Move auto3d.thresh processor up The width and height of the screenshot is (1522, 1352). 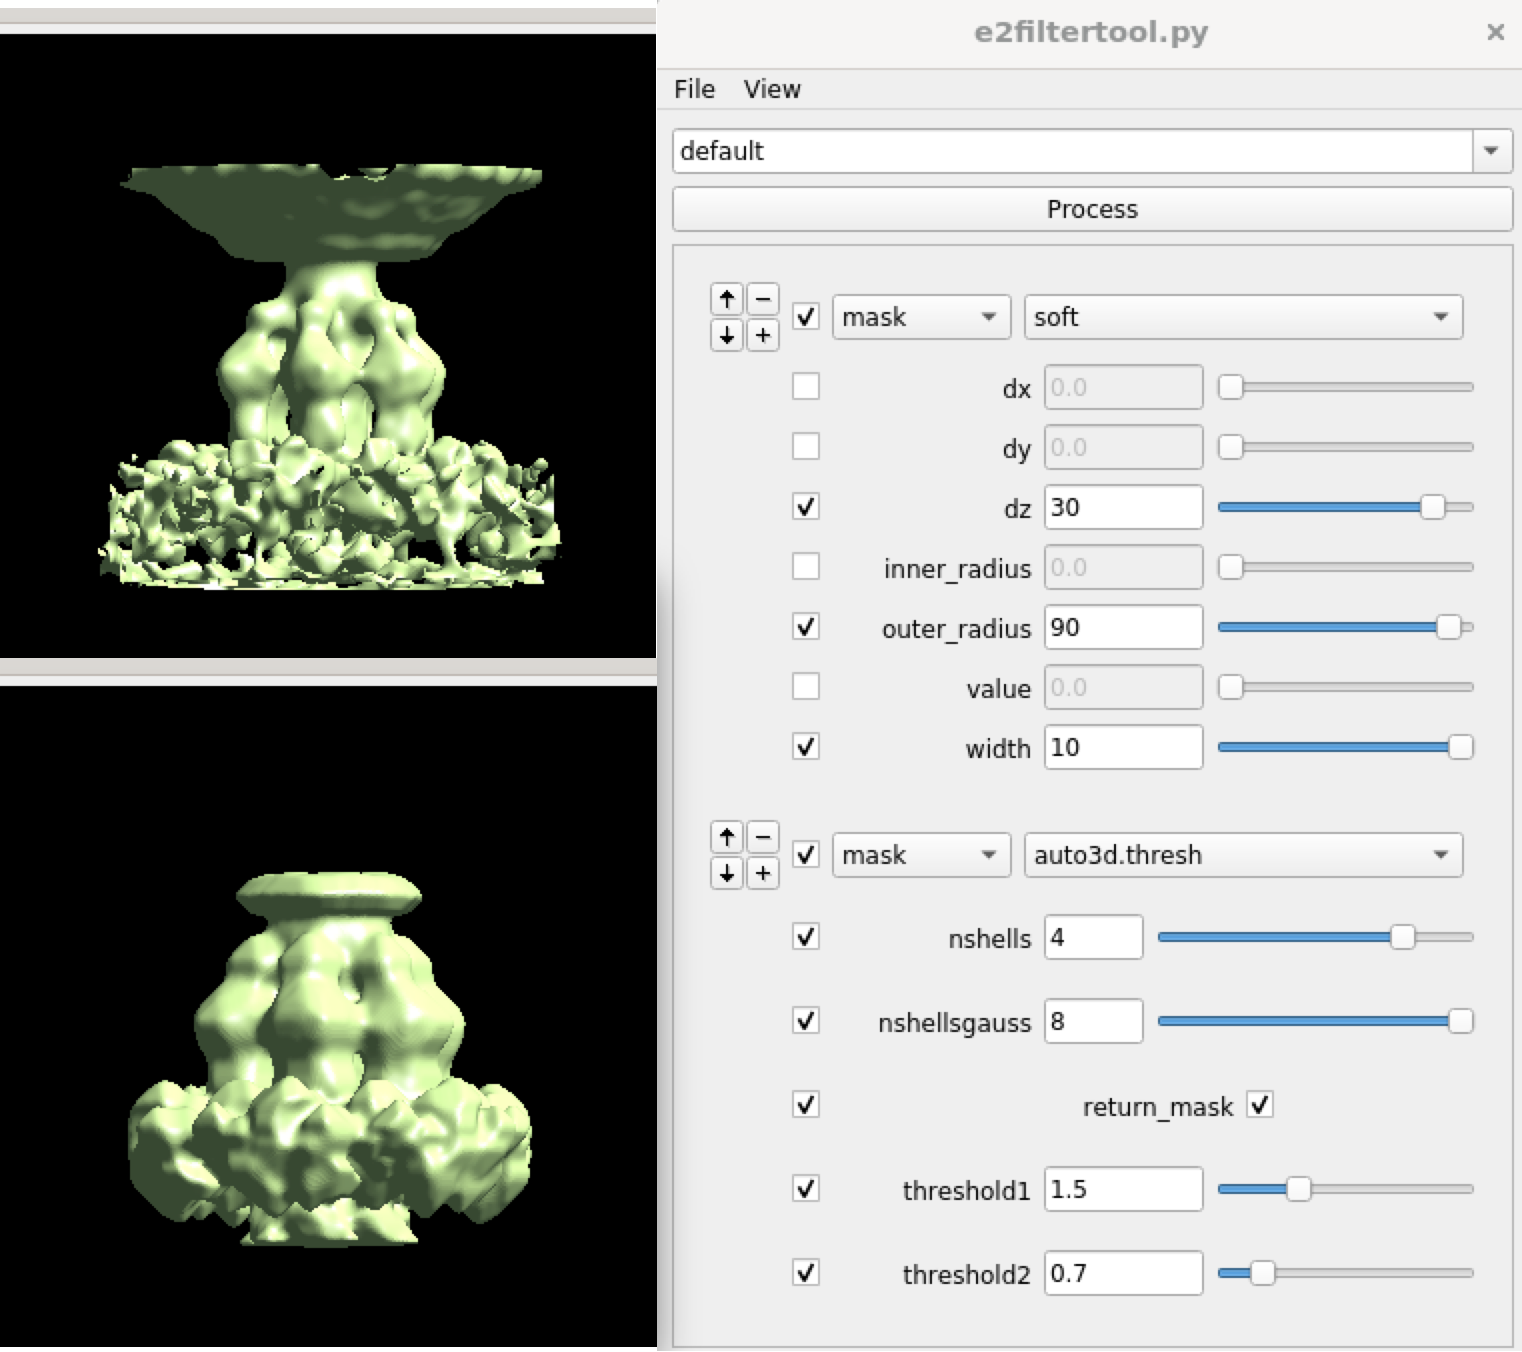(727, 837)
